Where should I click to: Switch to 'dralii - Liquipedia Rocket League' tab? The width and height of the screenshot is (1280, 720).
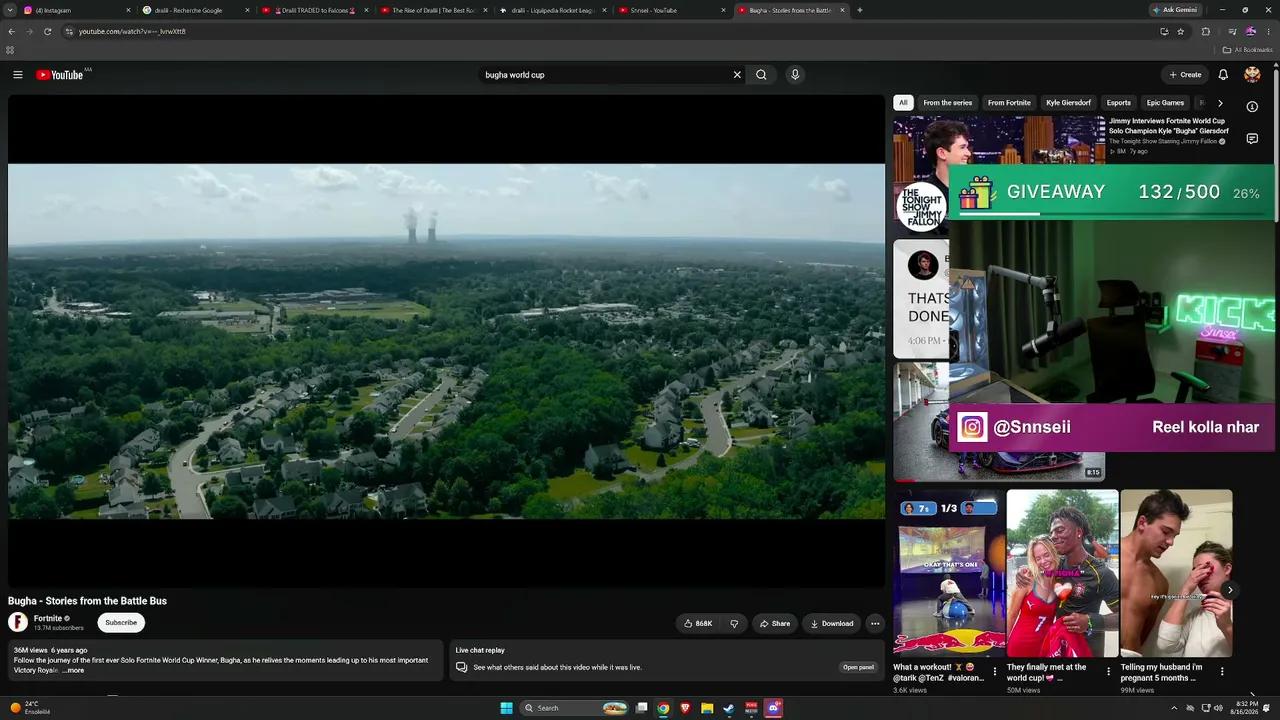click(553, 10)
